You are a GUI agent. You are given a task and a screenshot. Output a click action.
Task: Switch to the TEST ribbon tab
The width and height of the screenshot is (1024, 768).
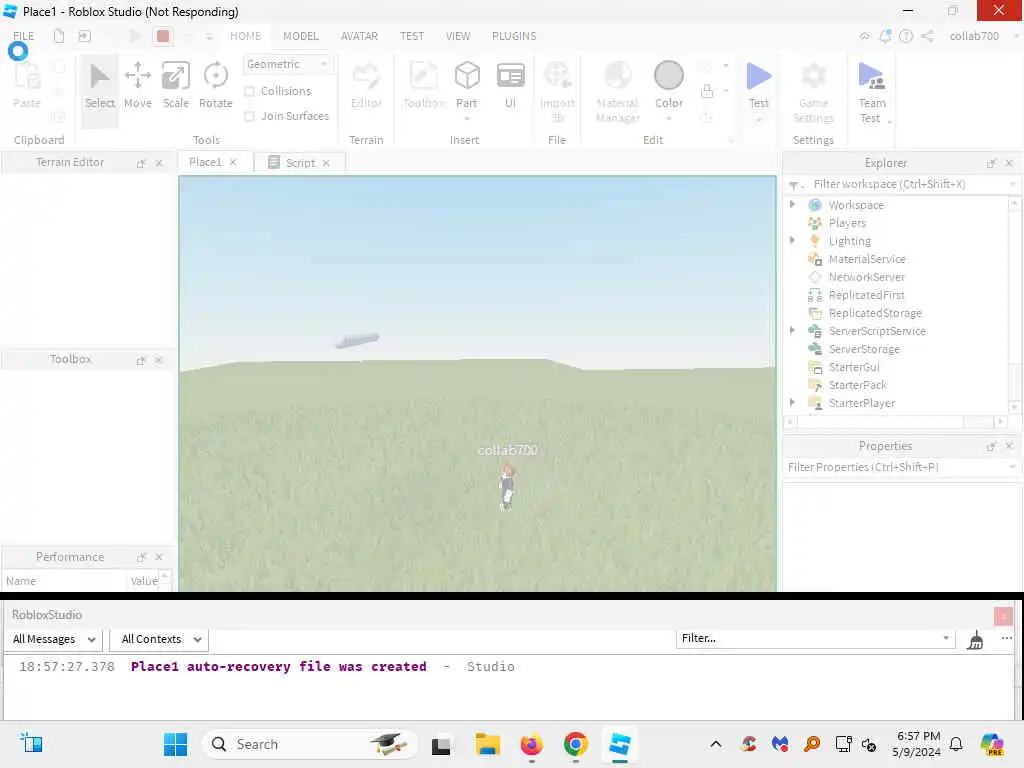coord(412,36)
